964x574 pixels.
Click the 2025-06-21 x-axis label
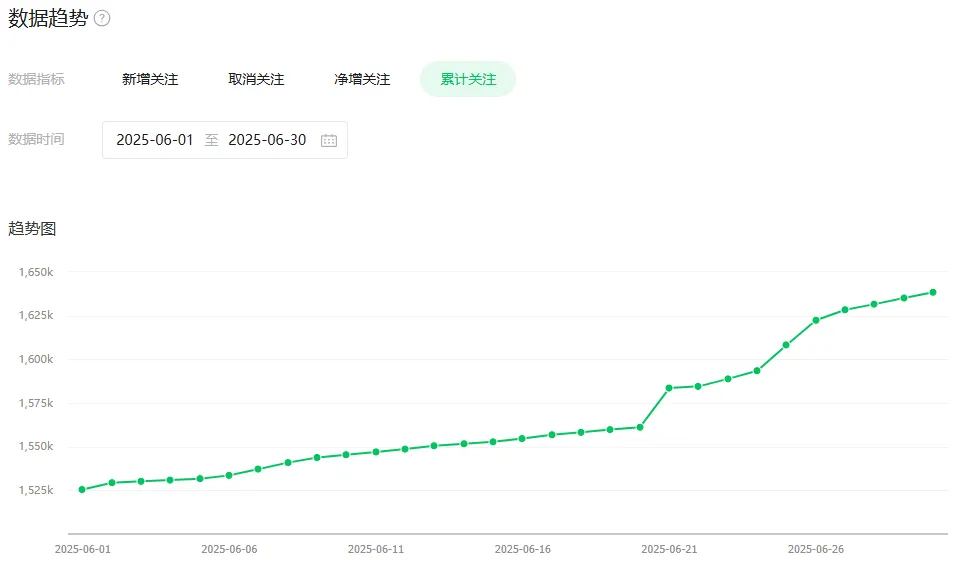[x=669, y=549]
